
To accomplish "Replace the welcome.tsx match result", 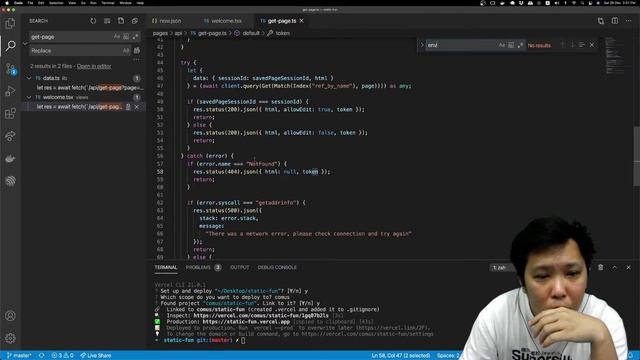I will (128, 107).
